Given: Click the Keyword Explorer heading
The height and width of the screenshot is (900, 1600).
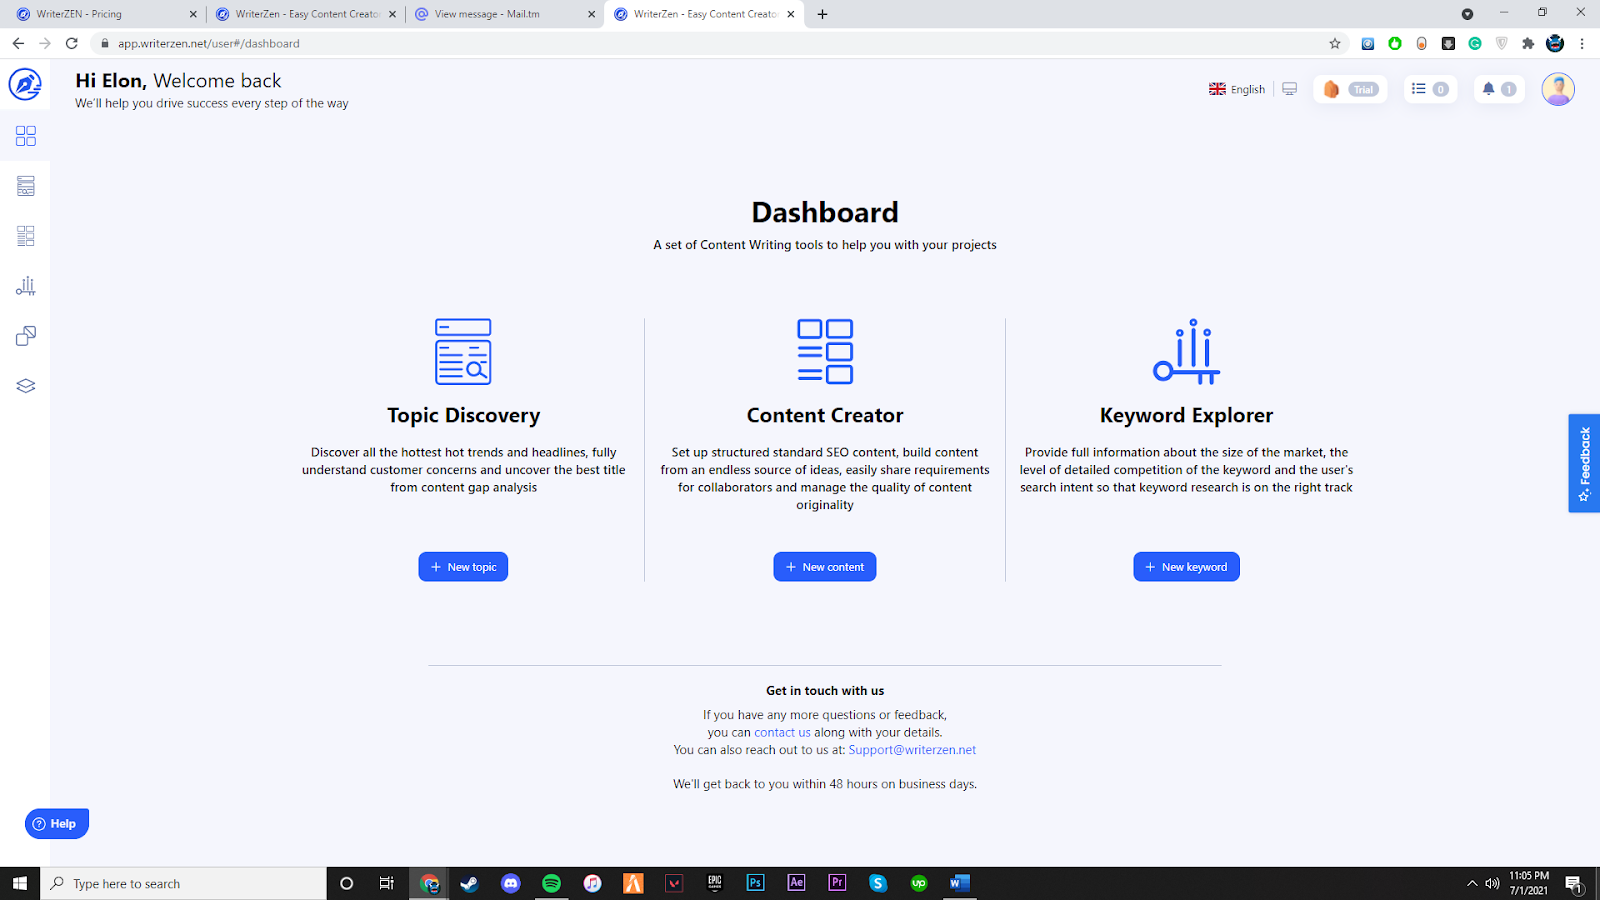Looking at the screenshot, I should 1186,415.
